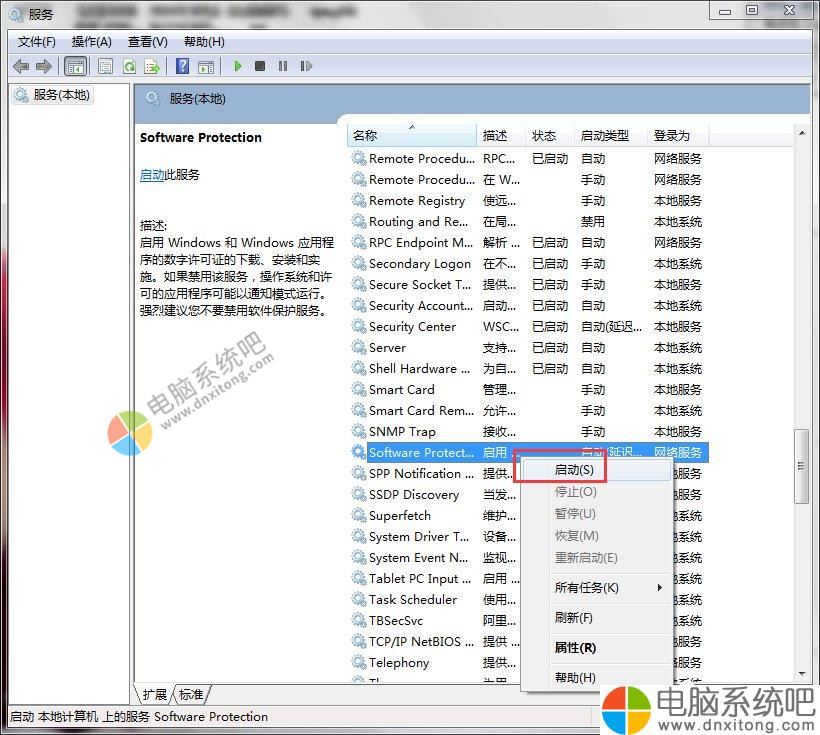Open the 操作(A) menu
The image size is (820, 735).
coord(92,41)
